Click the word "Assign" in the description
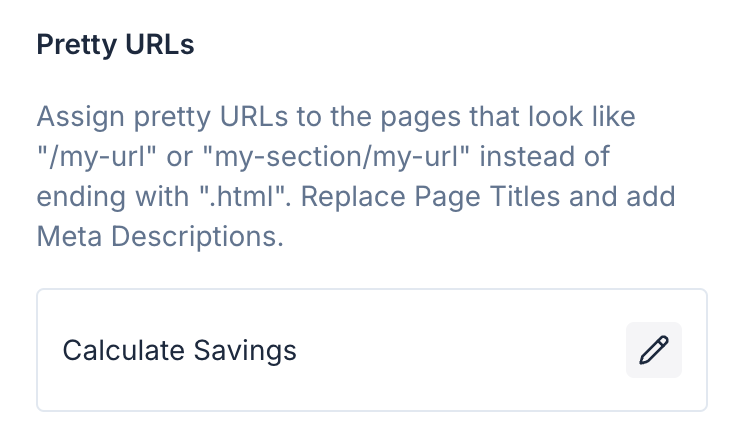The width and height of the screenshot is (744, 438). [77, 117]
